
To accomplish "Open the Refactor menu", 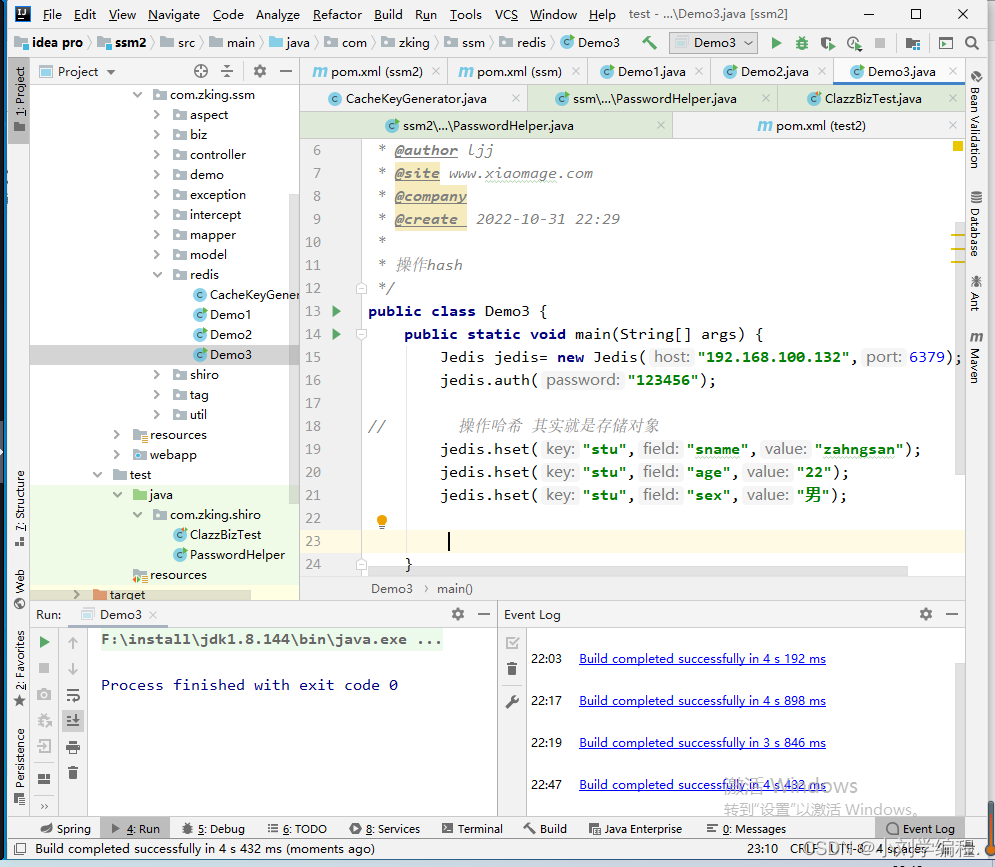I will pyautogui.click(x=337, y=15).
